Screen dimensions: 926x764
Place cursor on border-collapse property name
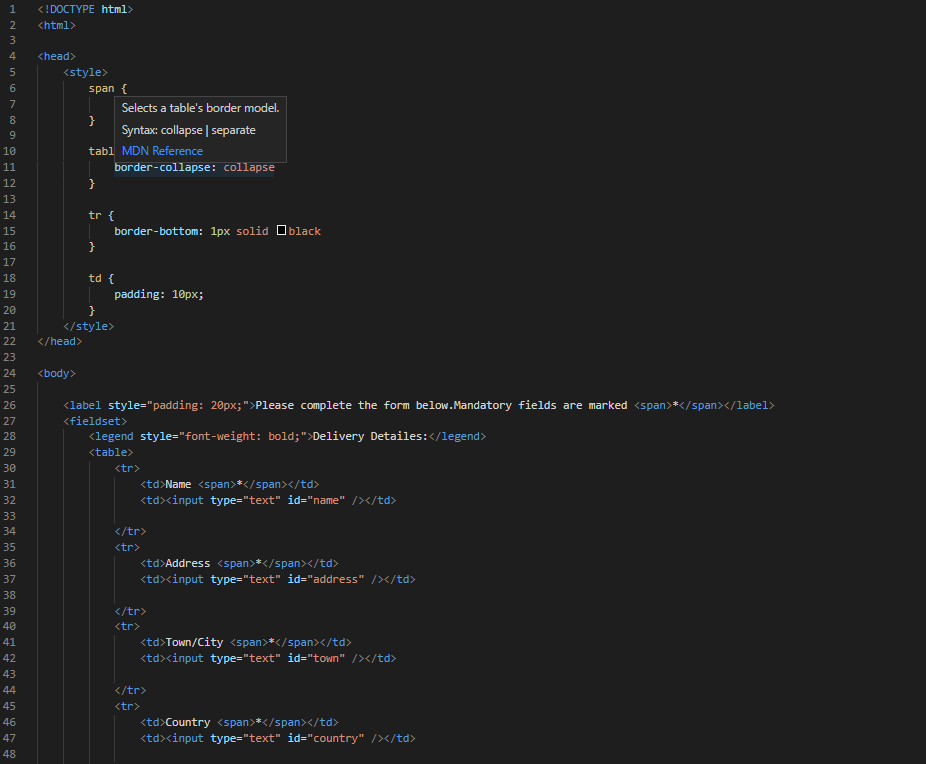[x=164, y=167]
